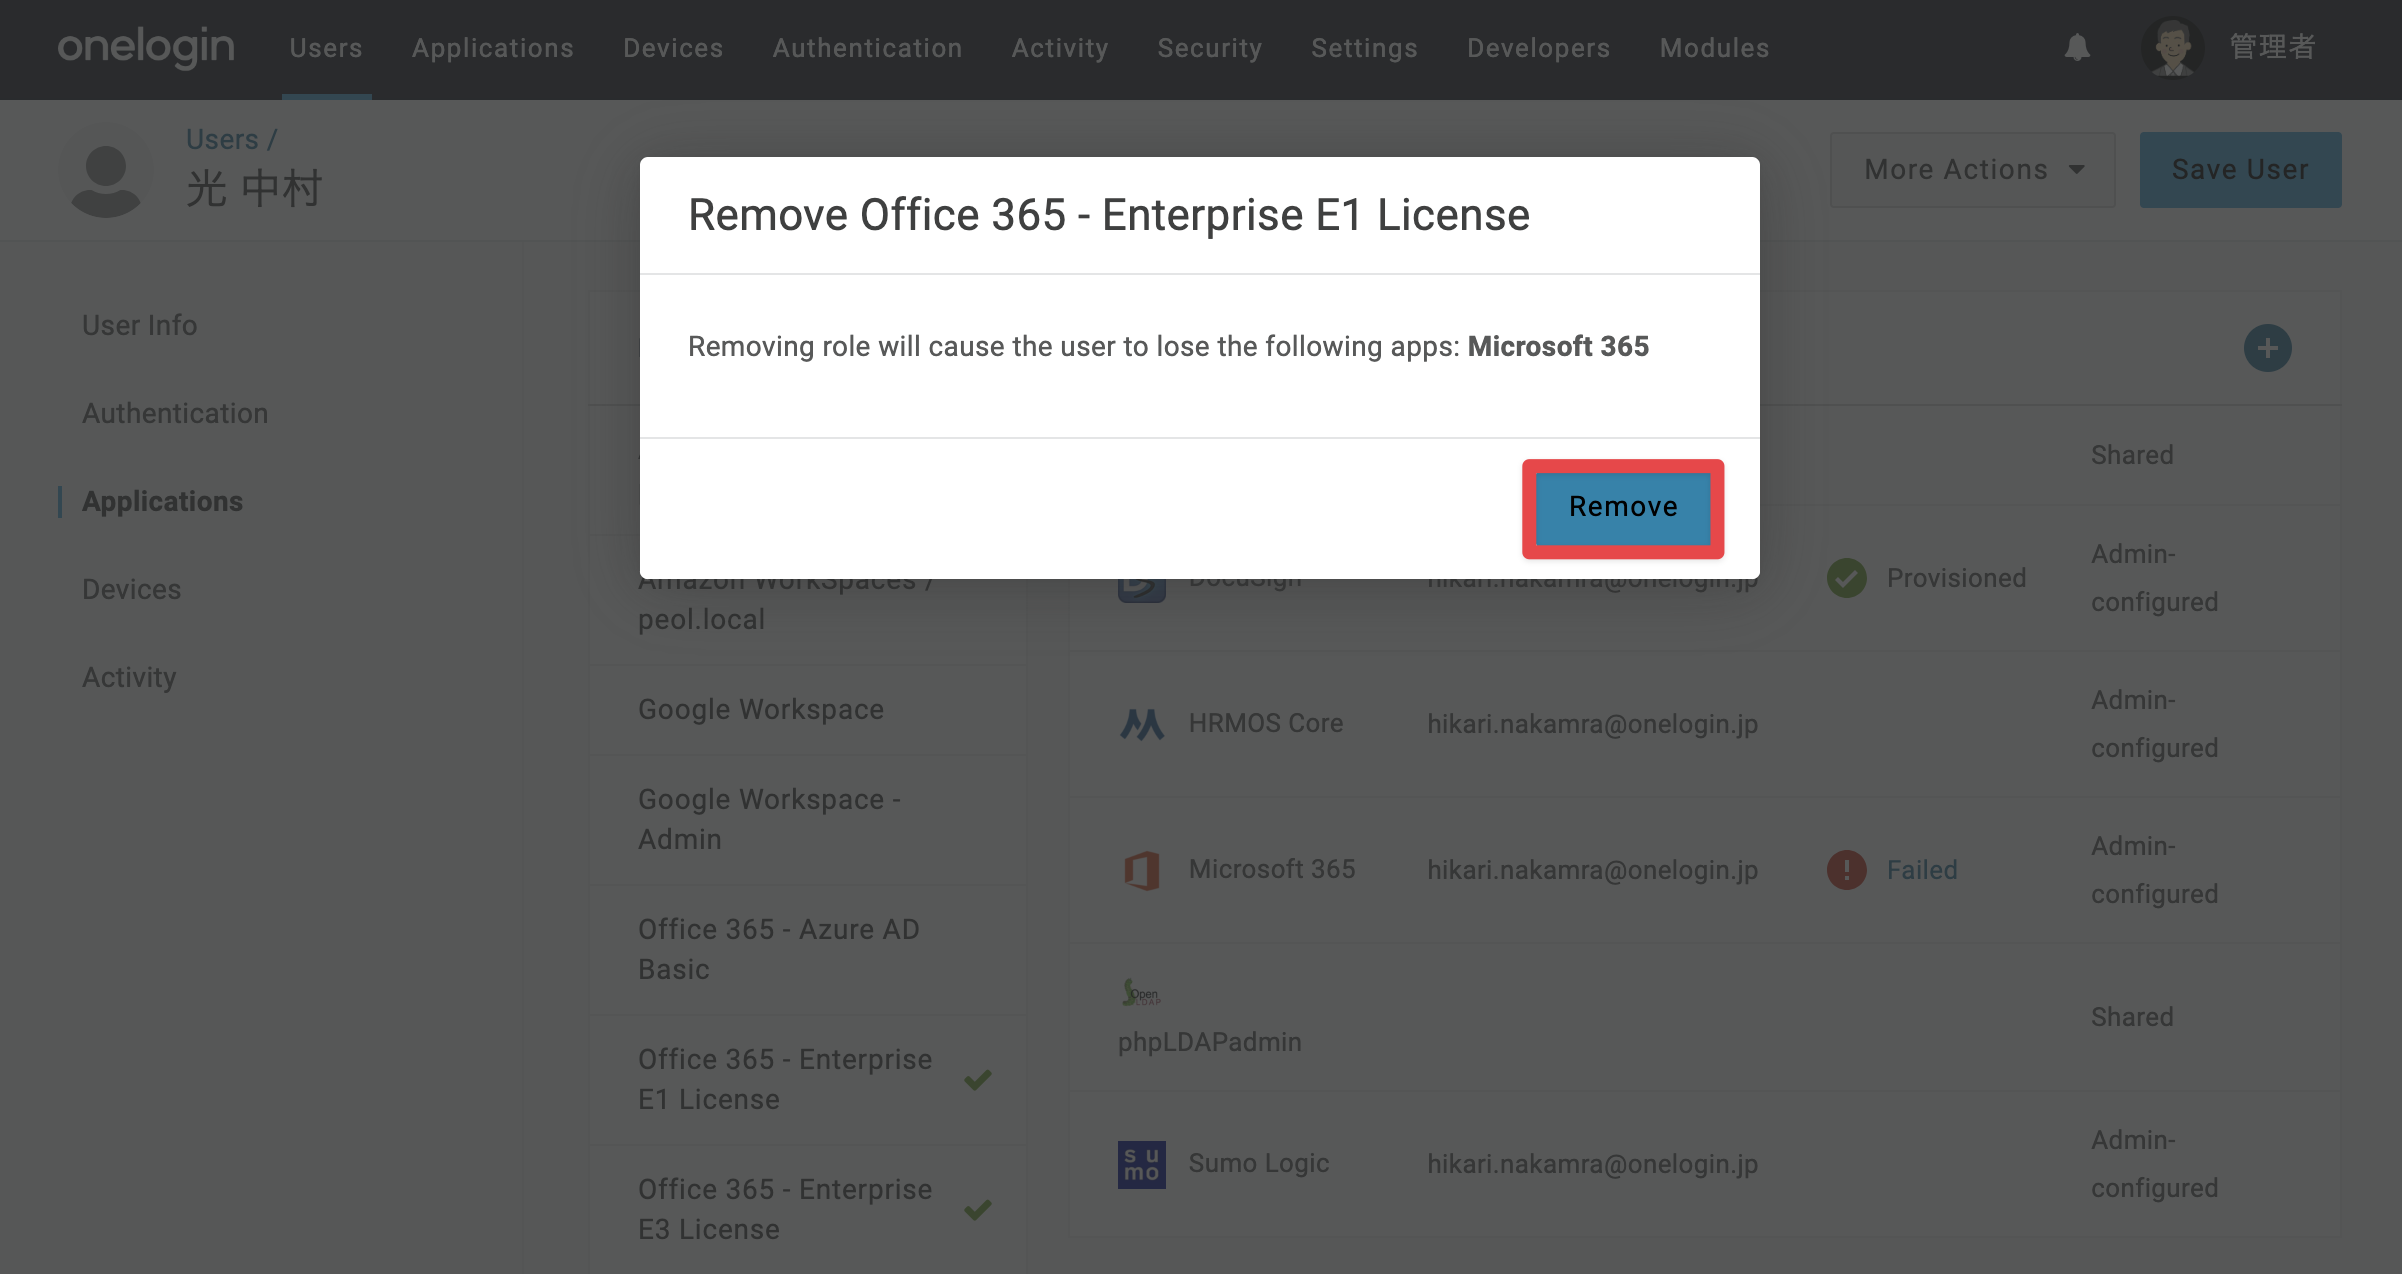Image resolution: width=2402 pixels, height=1274 pixels.
Task: Click the admin profile avatar
Action: point(2172,47)
